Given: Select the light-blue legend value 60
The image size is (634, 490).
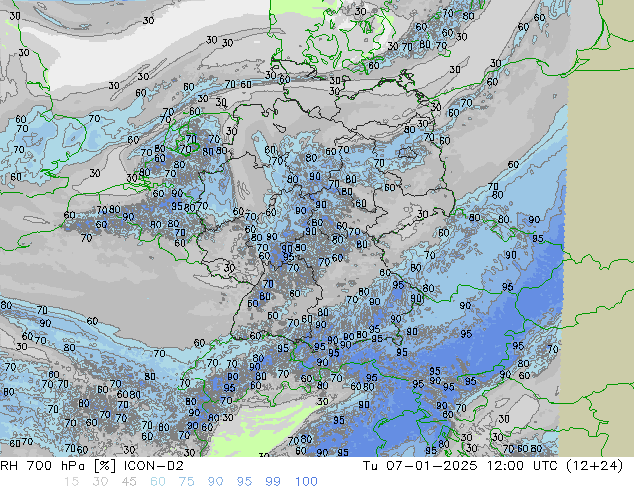Looking at the screenshot, I should (x=158, y=482).
